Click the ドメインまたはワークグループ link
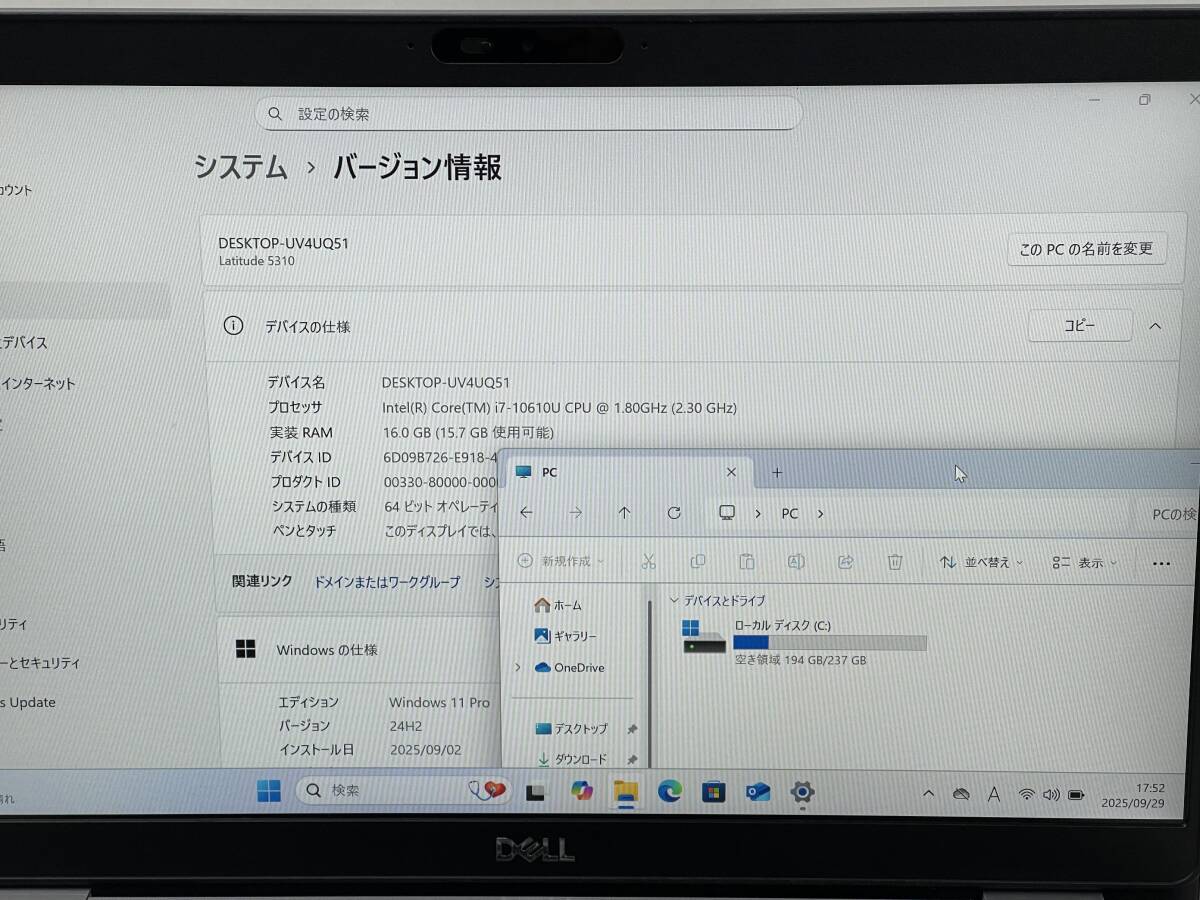The image size is (1200, 900). tap(386, 582)
